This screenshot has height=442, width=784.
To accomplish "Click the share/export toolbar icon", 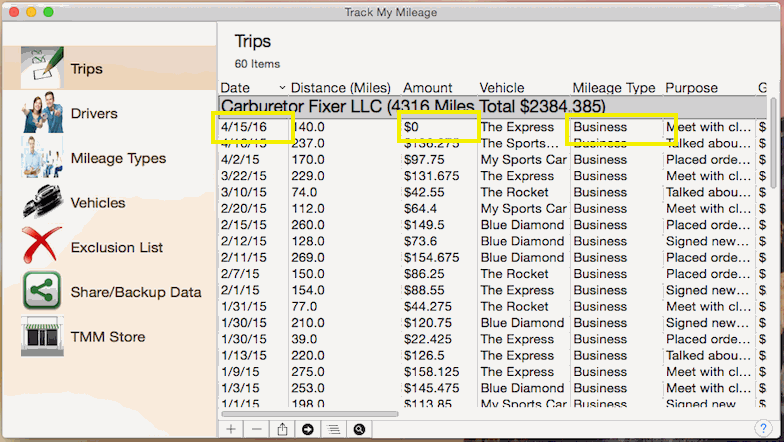I will 282,429.
